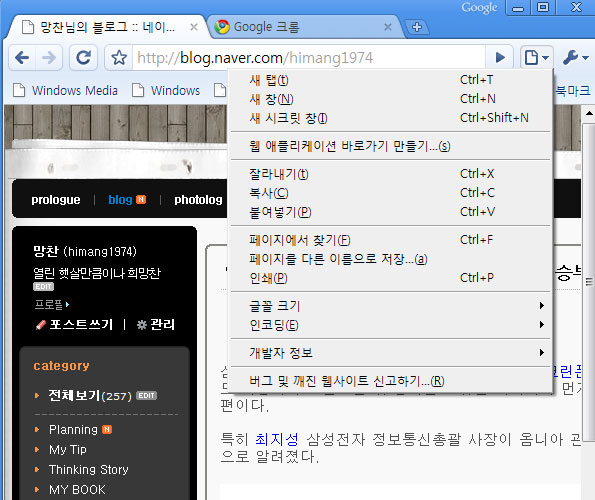Image resolution: width=595 pixels, height=500 pixels.
Task: Reload the page with the refresh icon
Action: pyautogui.click(x=83, y=58)
